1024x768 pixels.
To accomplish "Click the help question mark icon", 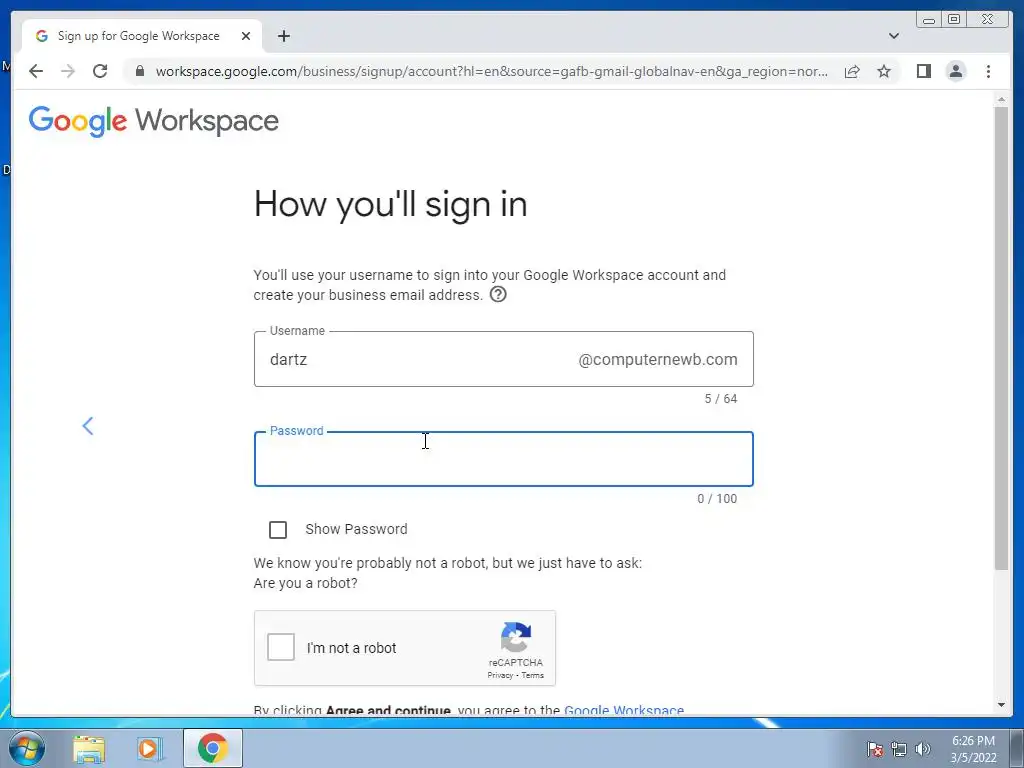I will 498,295.
